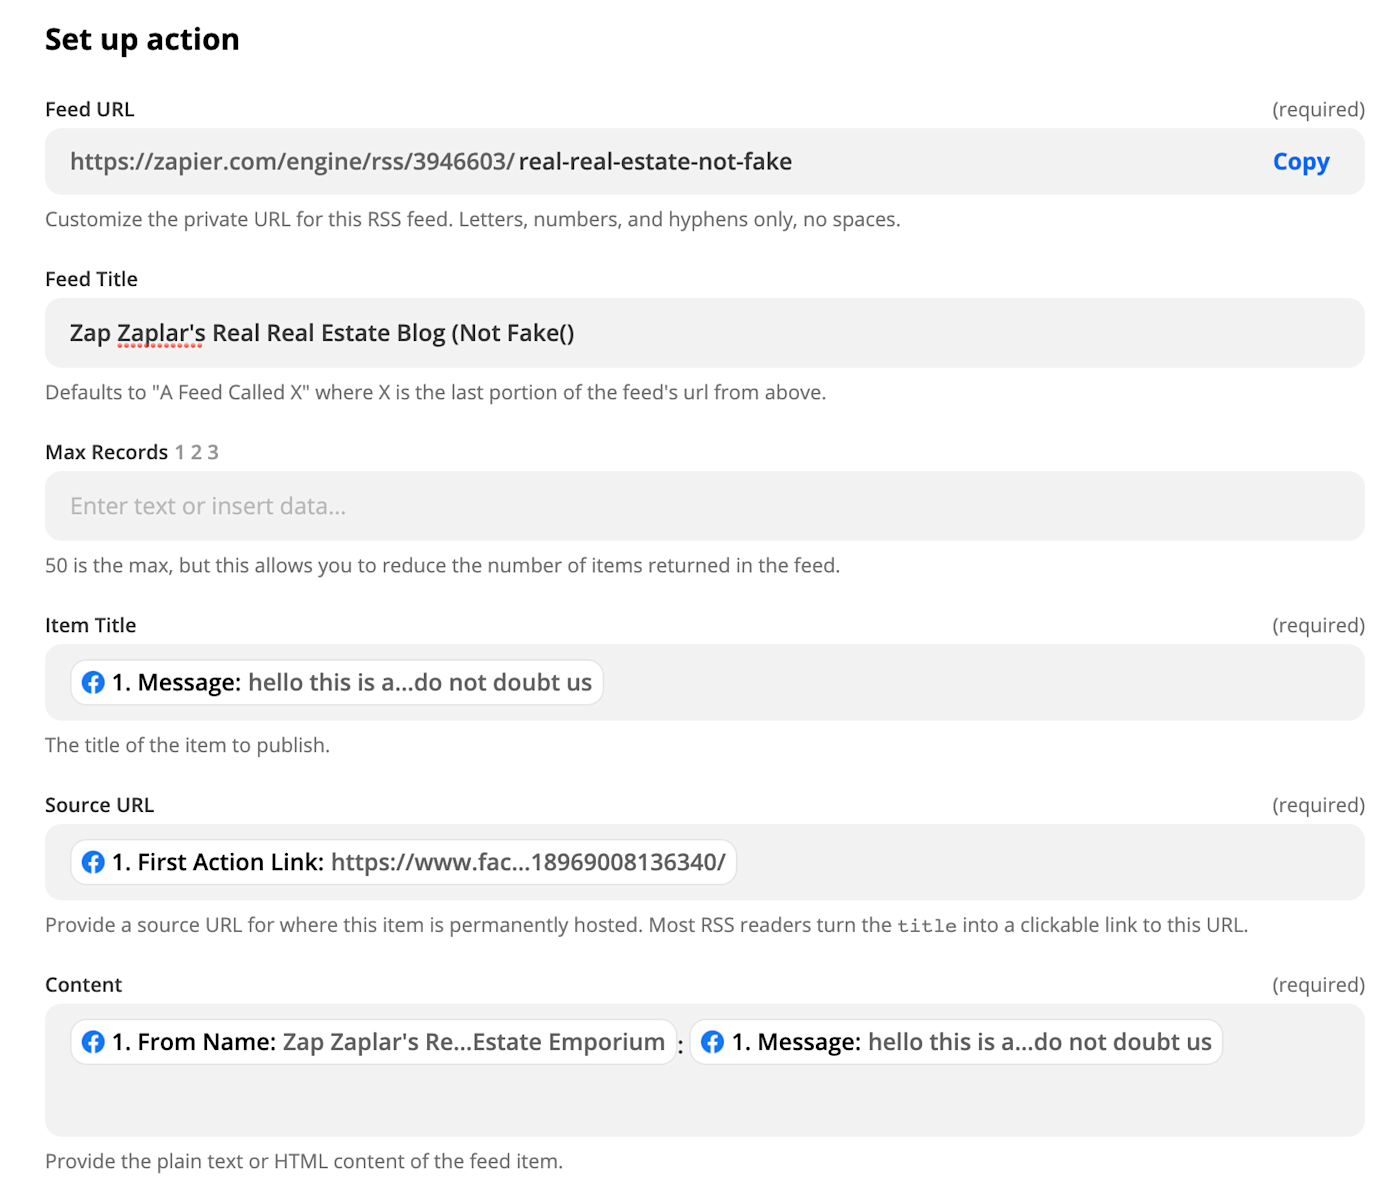Click the (required) tag beside Item Title
This screenshot has width=1400, height=1190.
pyautogui.click(x=1318, y=625)
